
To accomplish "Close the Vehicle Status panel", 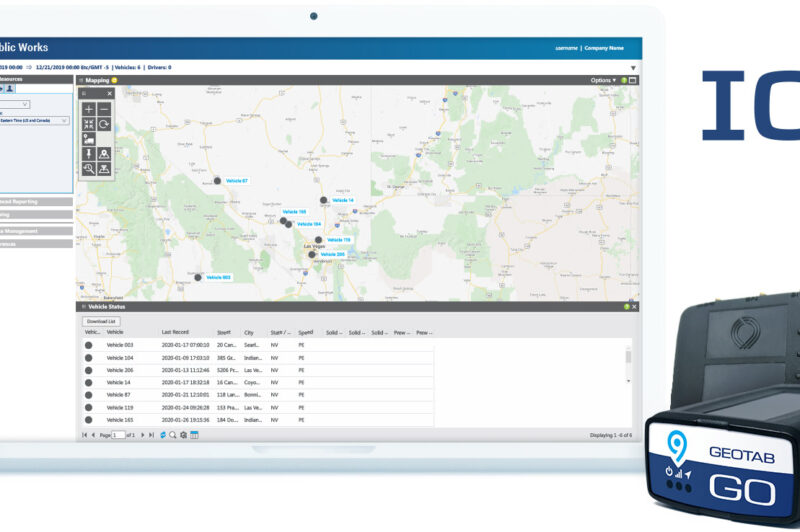I will point(634,307).
